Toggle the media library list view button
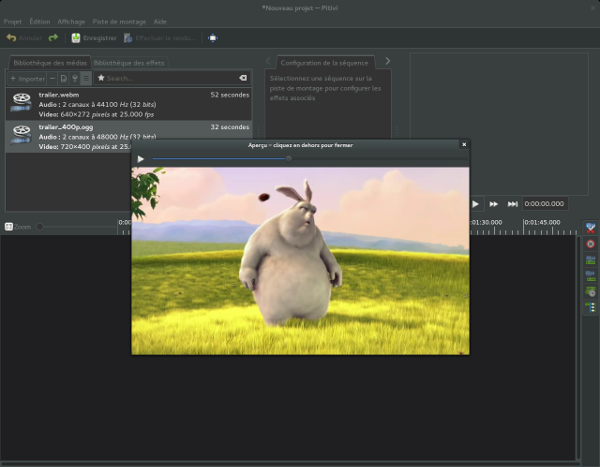Viewport: 600px width, 467px height. [x=85, y=77]
